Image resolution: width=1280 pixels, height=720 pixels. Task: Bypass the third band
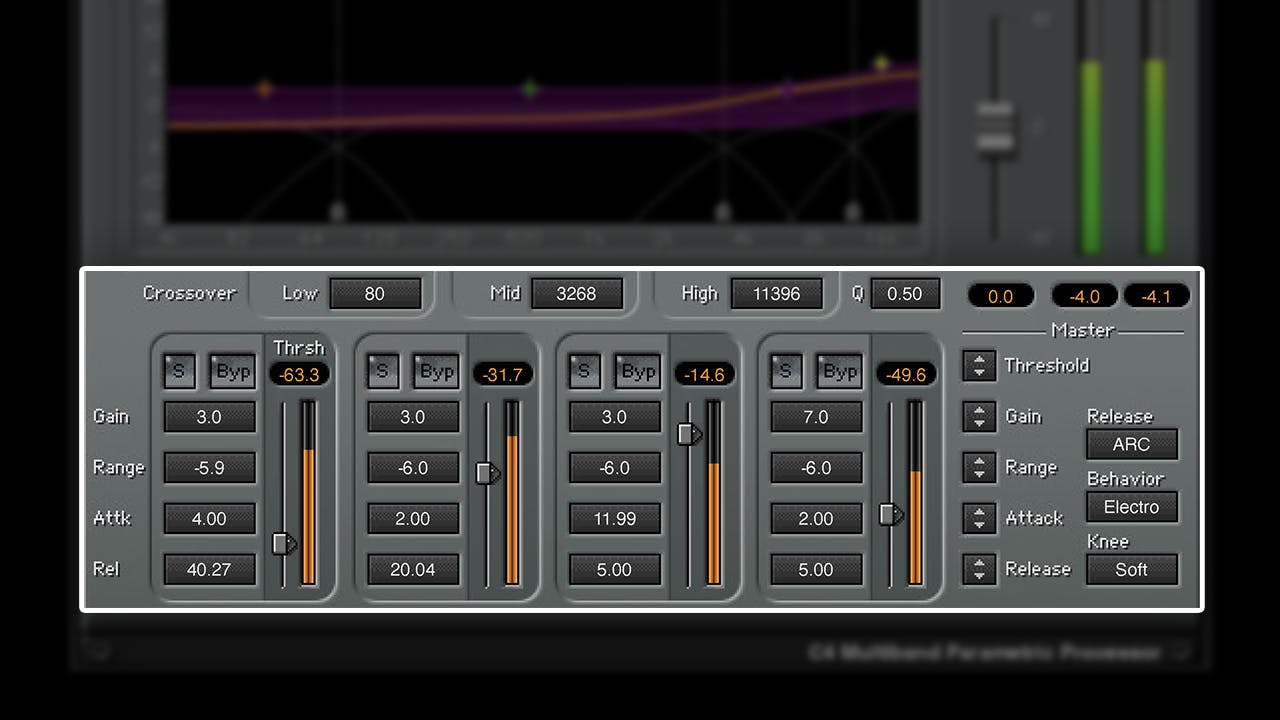click(x=638, y=370)
